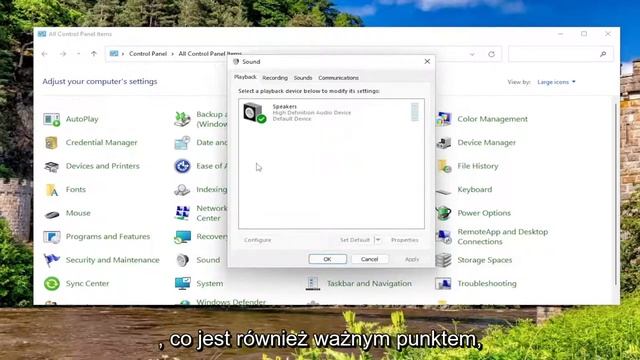640x360 pixels.
Task: Click OK in the Sound dialog
Action: coord(327,259)
